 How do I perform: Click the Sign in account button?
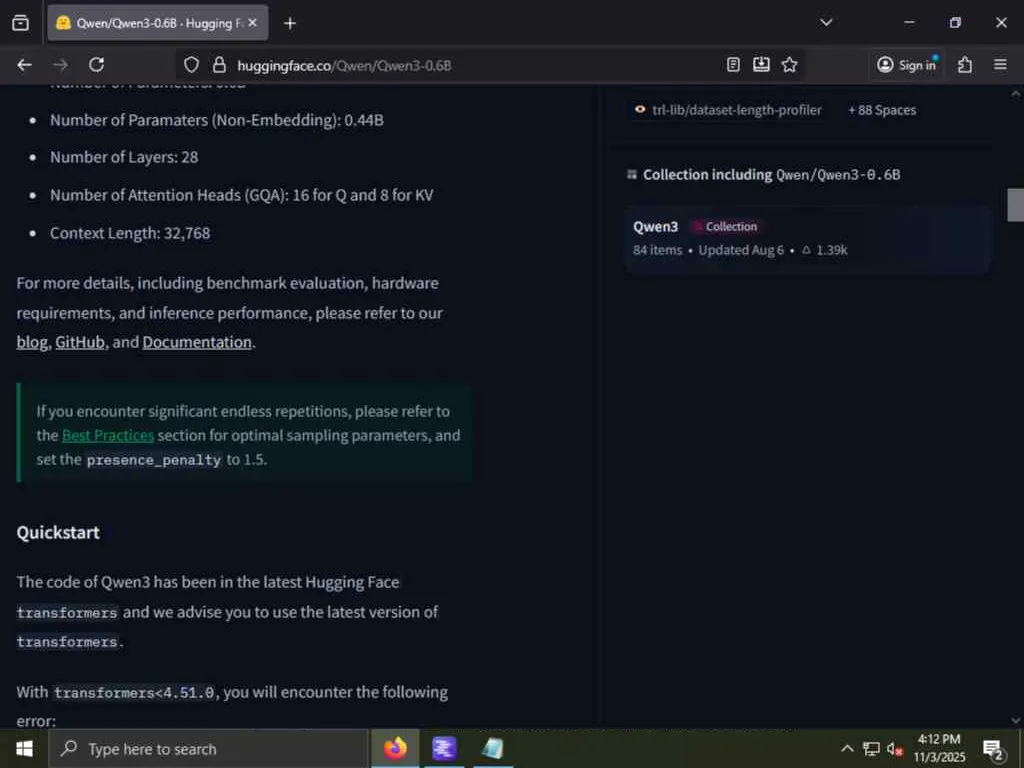coord(906,65)
